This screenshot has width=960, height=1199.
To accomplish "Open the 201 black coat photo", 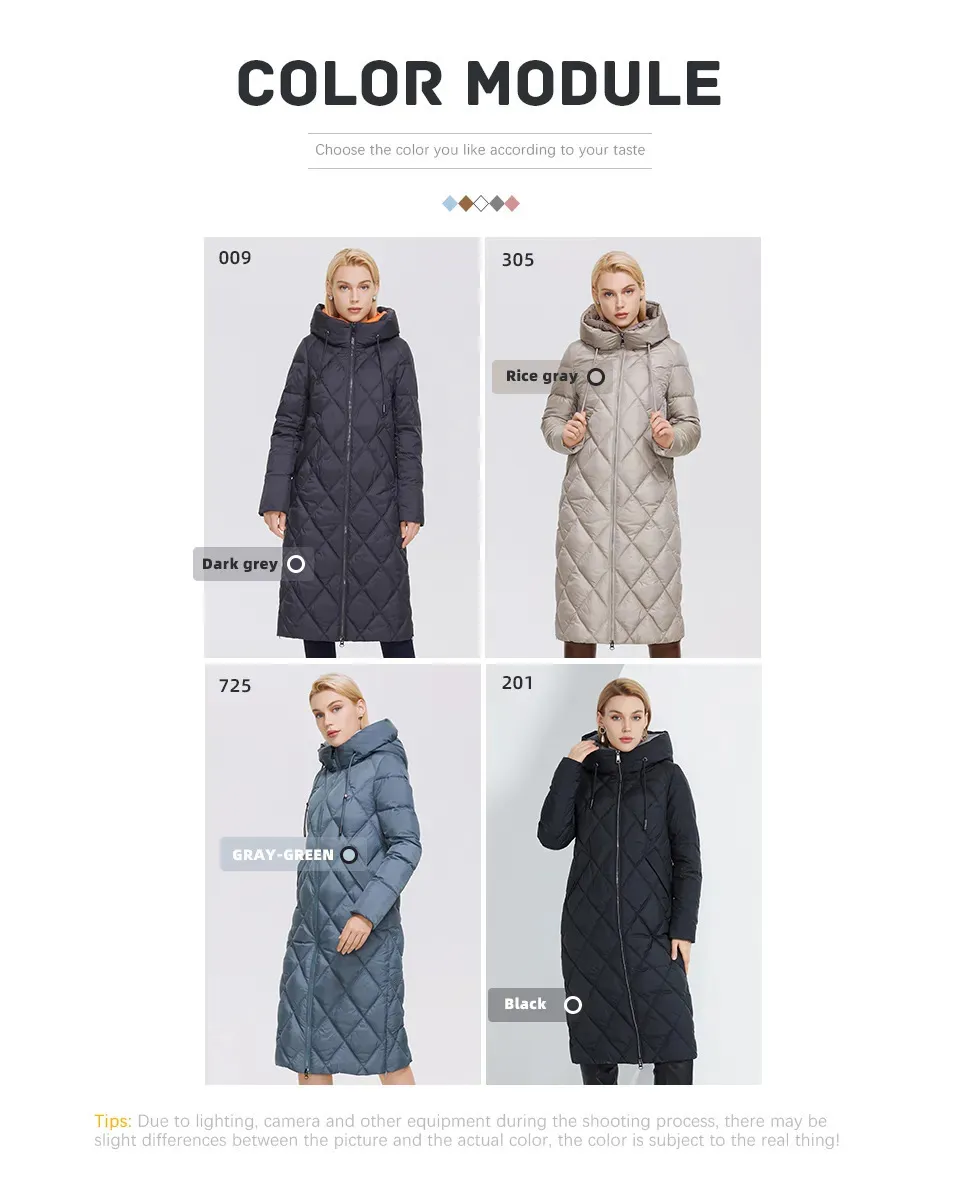I will (623, 874).
